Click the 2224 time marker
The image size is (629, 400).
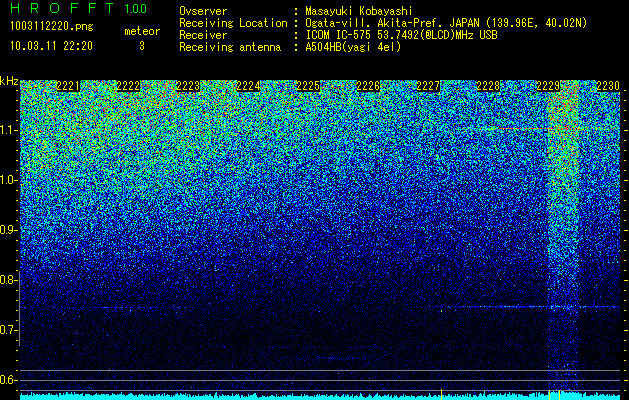click(x=248, y=86)
